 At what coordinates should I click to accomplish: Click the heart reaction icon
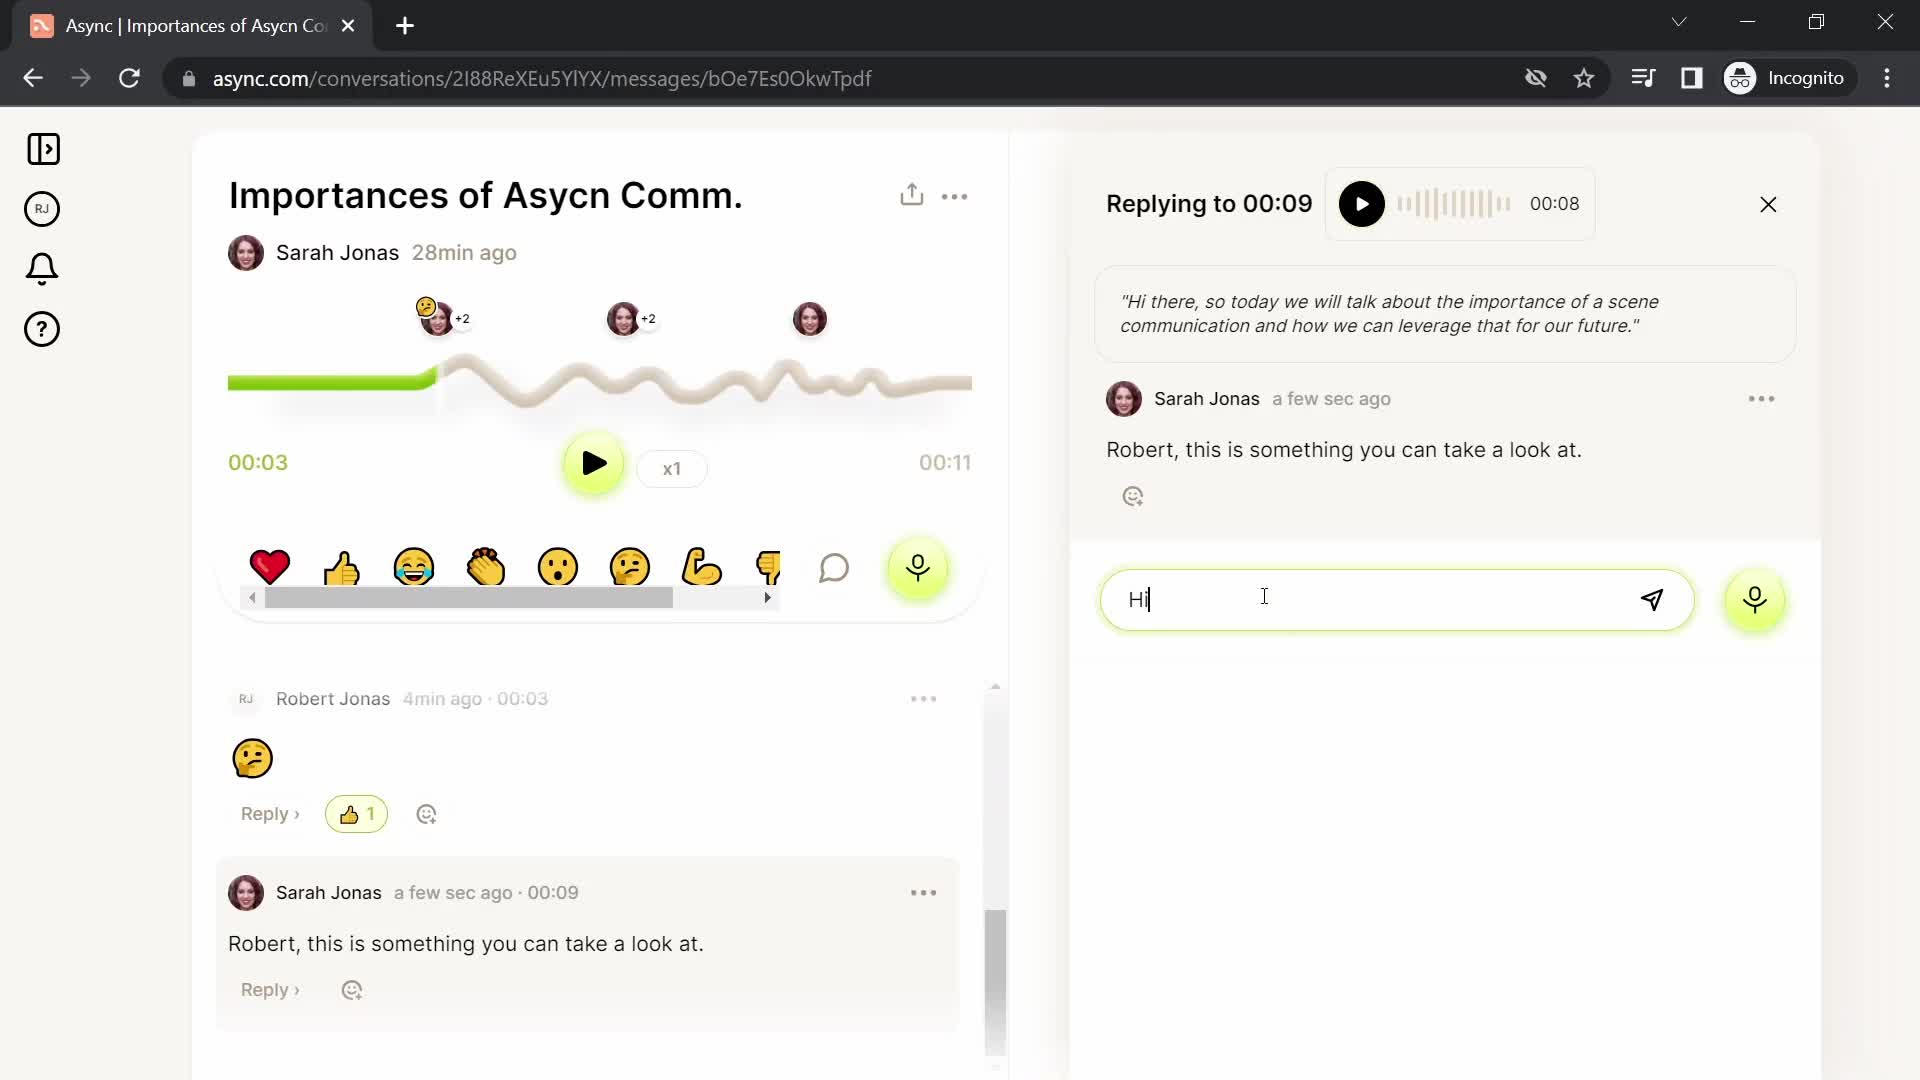click(x=268, y=567)
